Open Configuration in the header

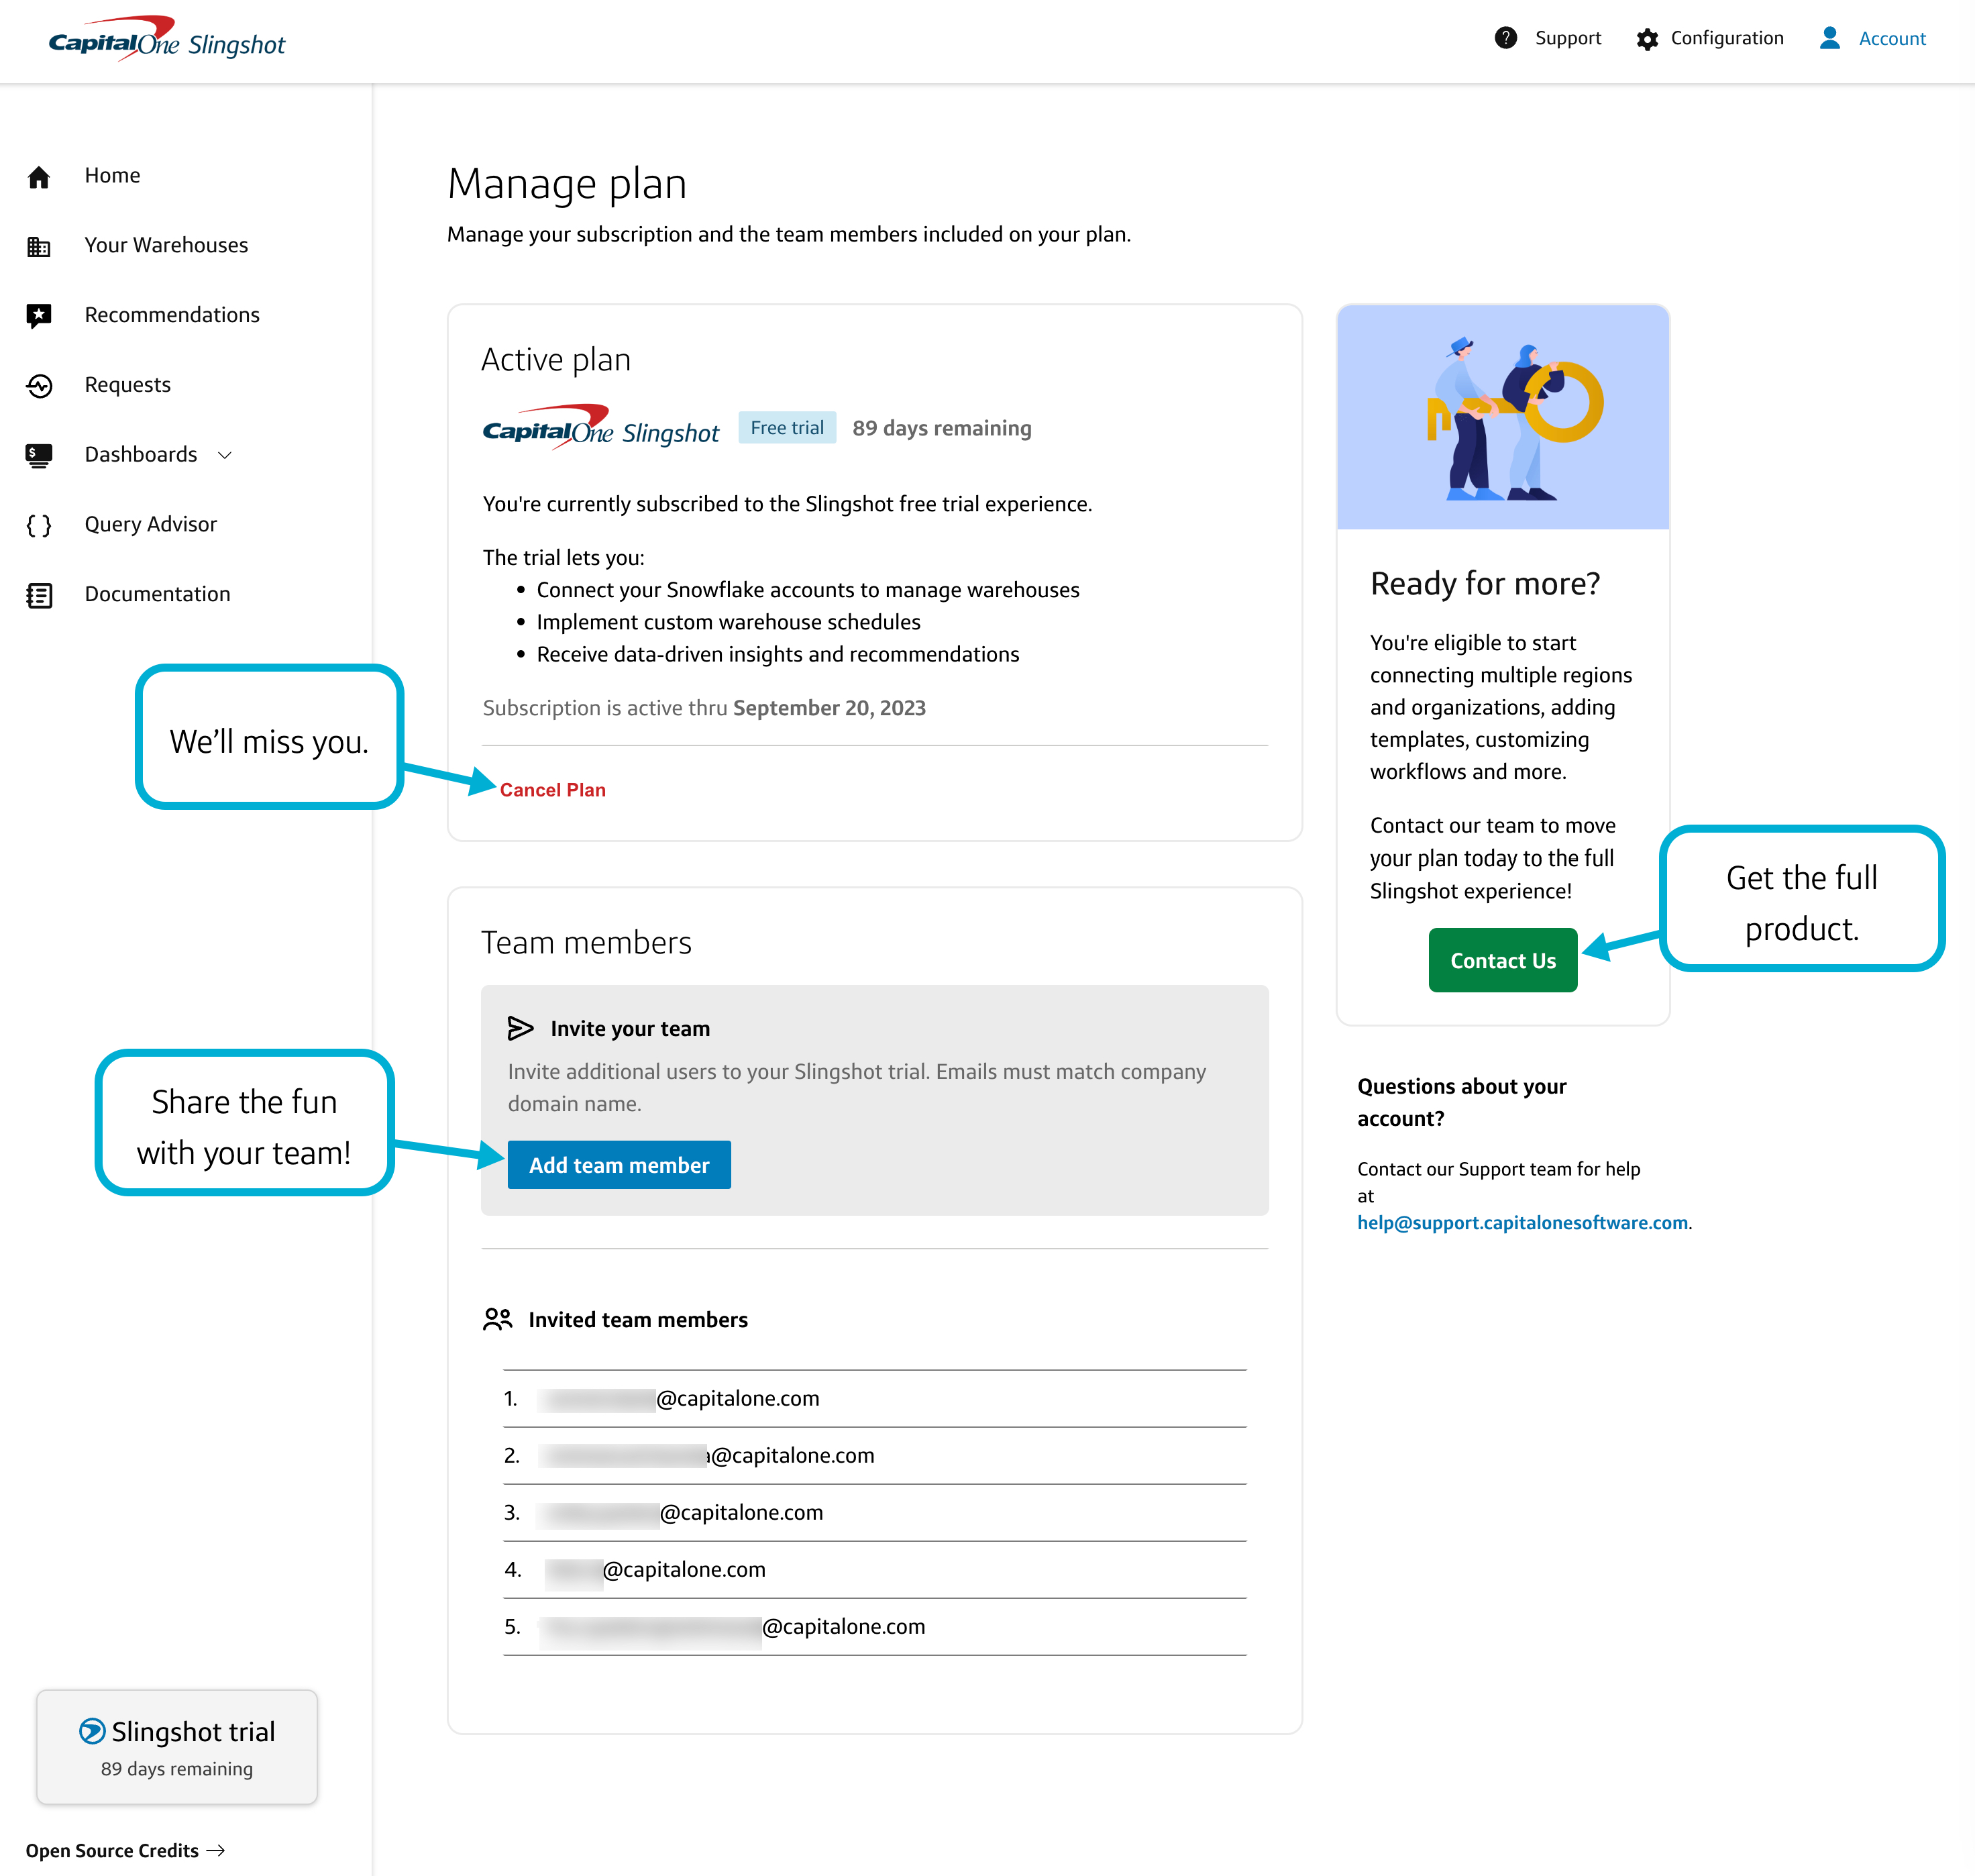(1727, 38)
